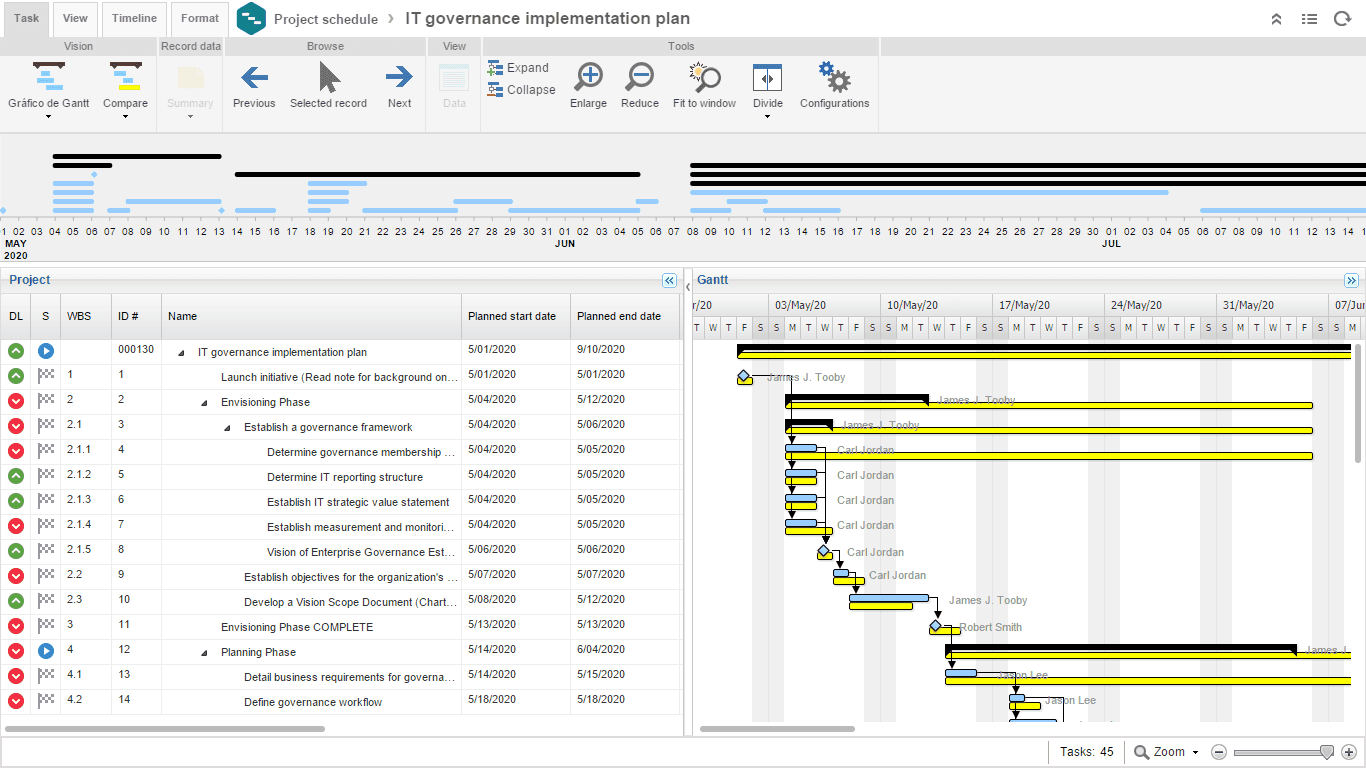Click the Tasks: 45 status entry
The width and height of the screenshot is (1366, 768).
(x=1087, y=752)
